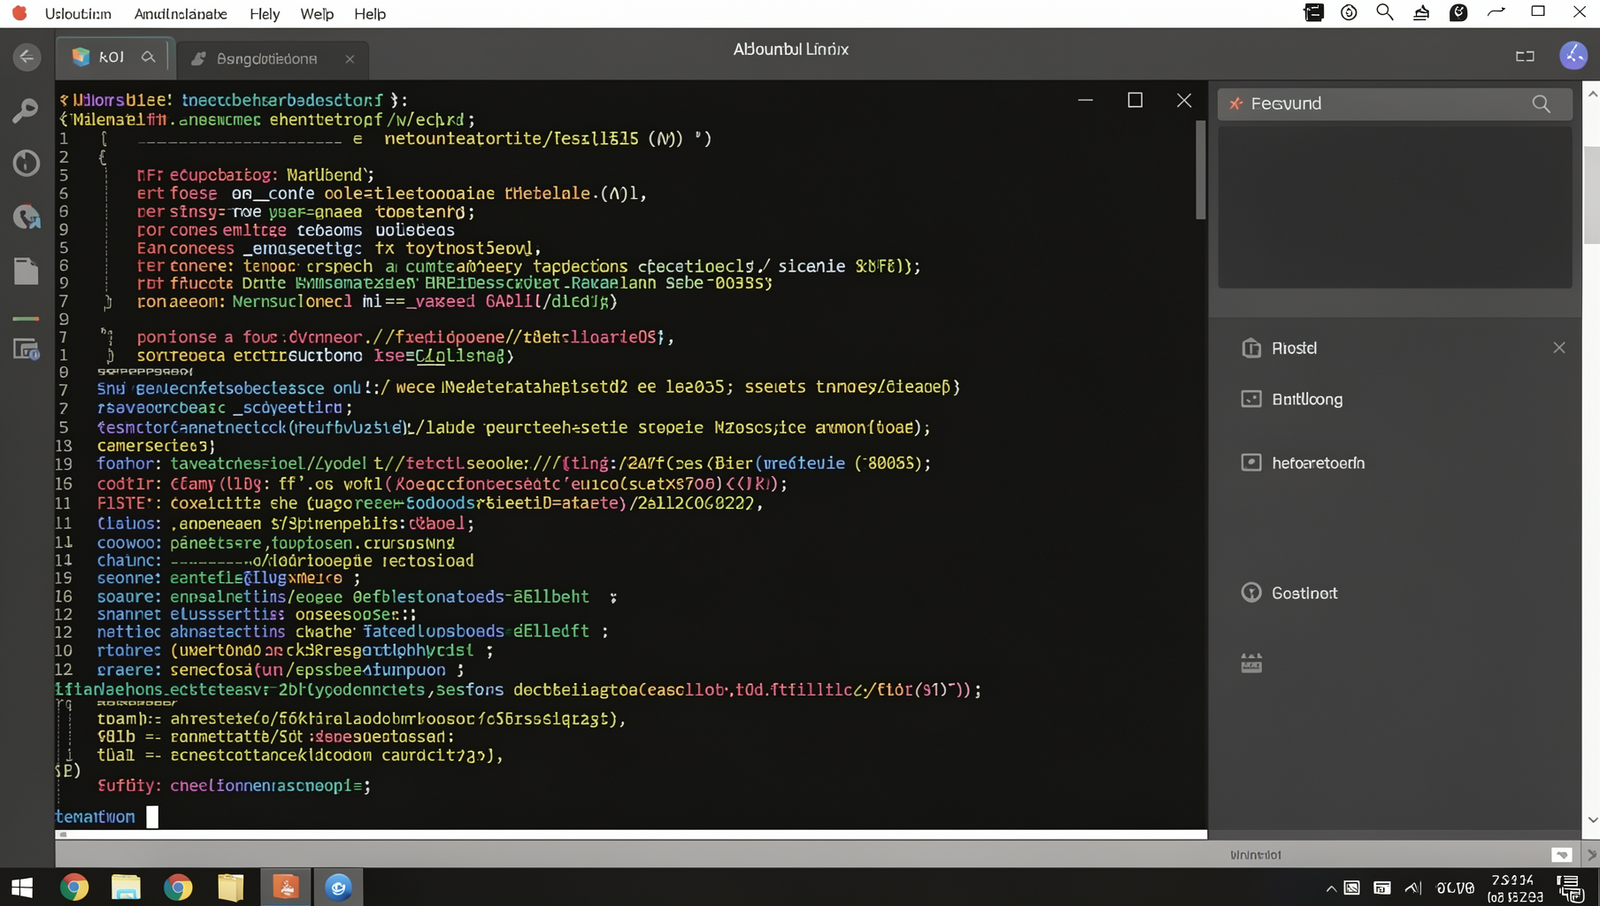The image size is (1600, 906).
Task: Click the curved arrow menu bar icon
Action: tap(1496, 12)
